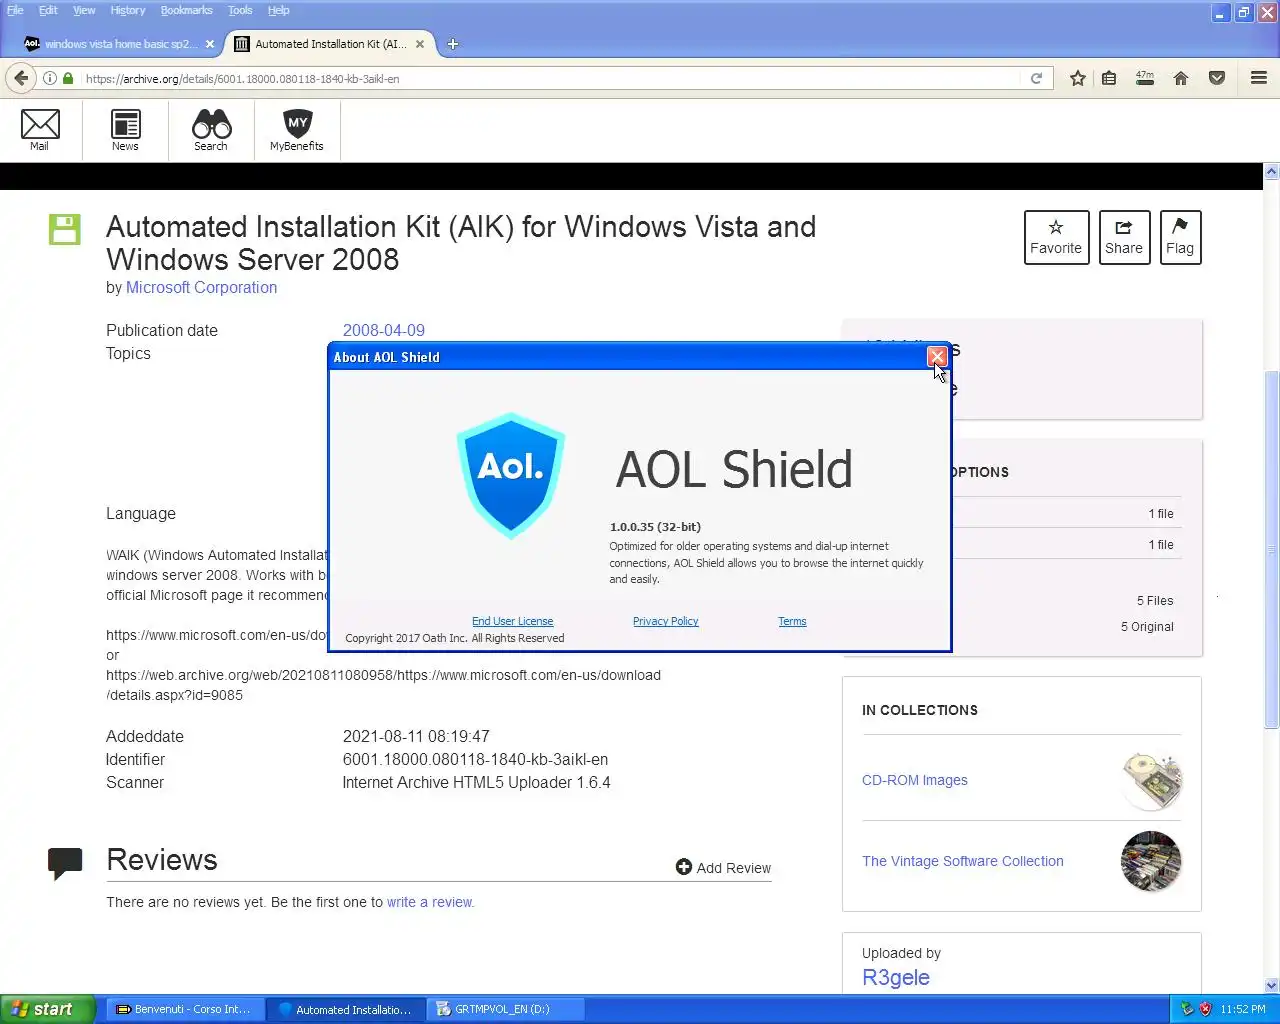
Task: Follow the Microsoft Corporation author link
Action: (201, 287)
